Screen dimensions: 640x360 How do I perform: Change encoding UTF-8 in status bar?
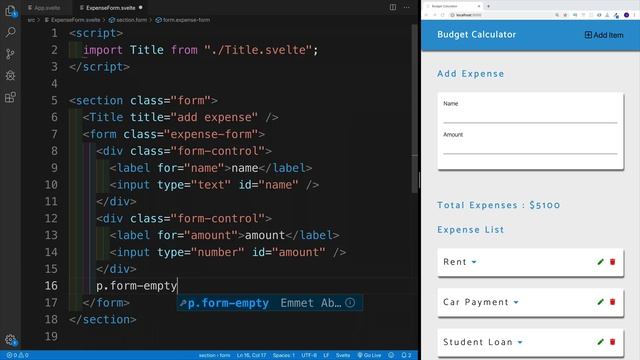[x=309, y=356]
